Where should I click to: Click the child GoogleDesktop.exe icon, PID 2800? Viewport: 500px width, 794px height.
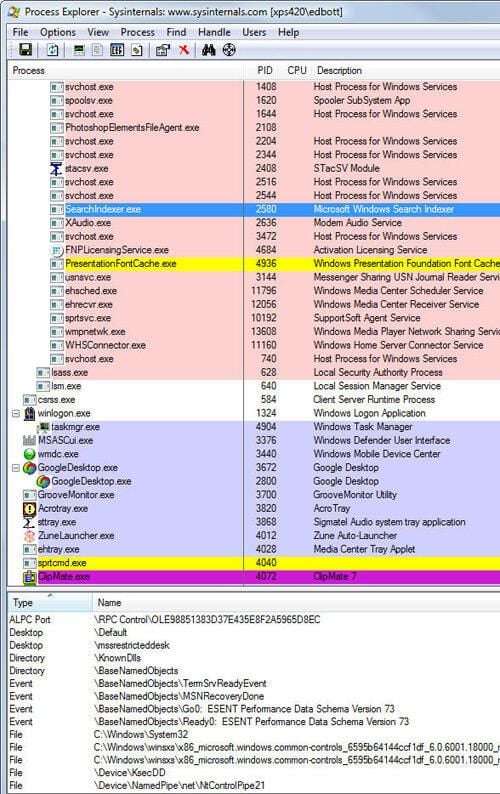43,482
